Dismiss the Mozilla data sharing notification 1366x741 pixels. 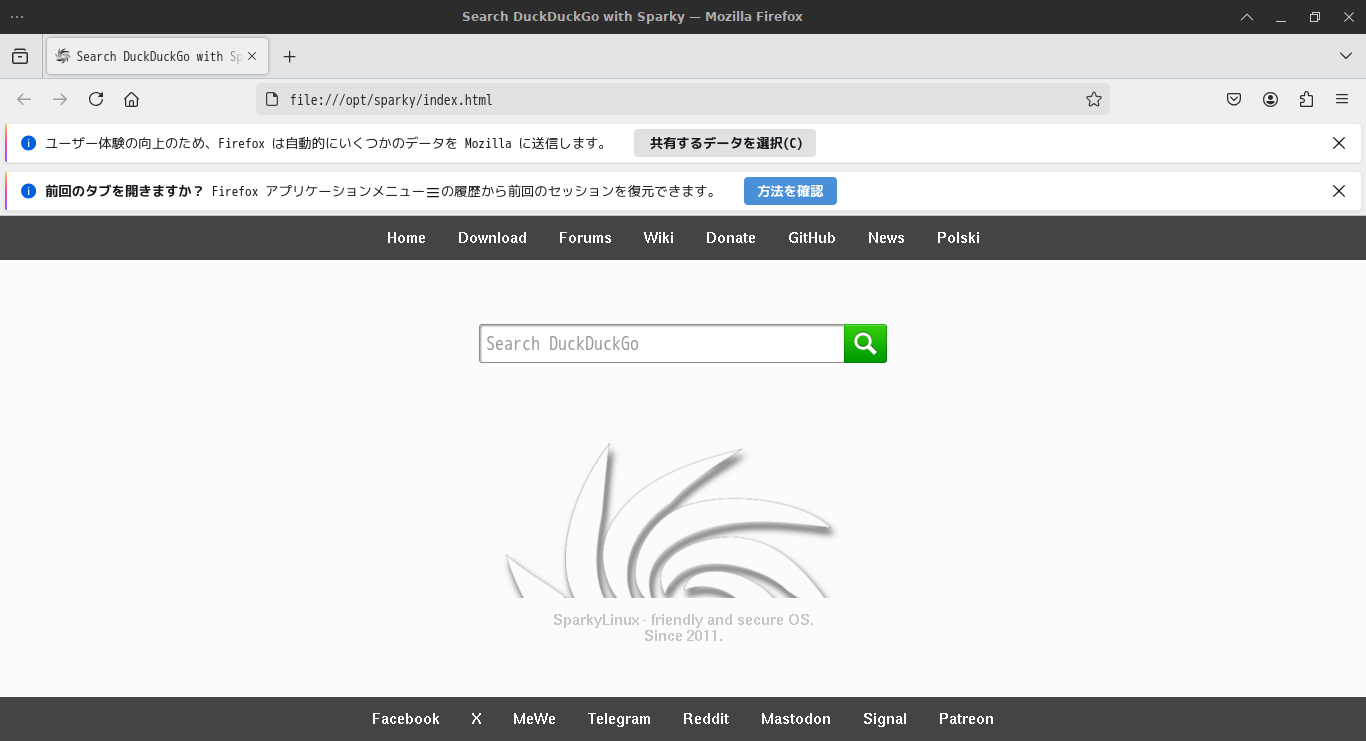pyautogui.click(x=1339, y=143)
